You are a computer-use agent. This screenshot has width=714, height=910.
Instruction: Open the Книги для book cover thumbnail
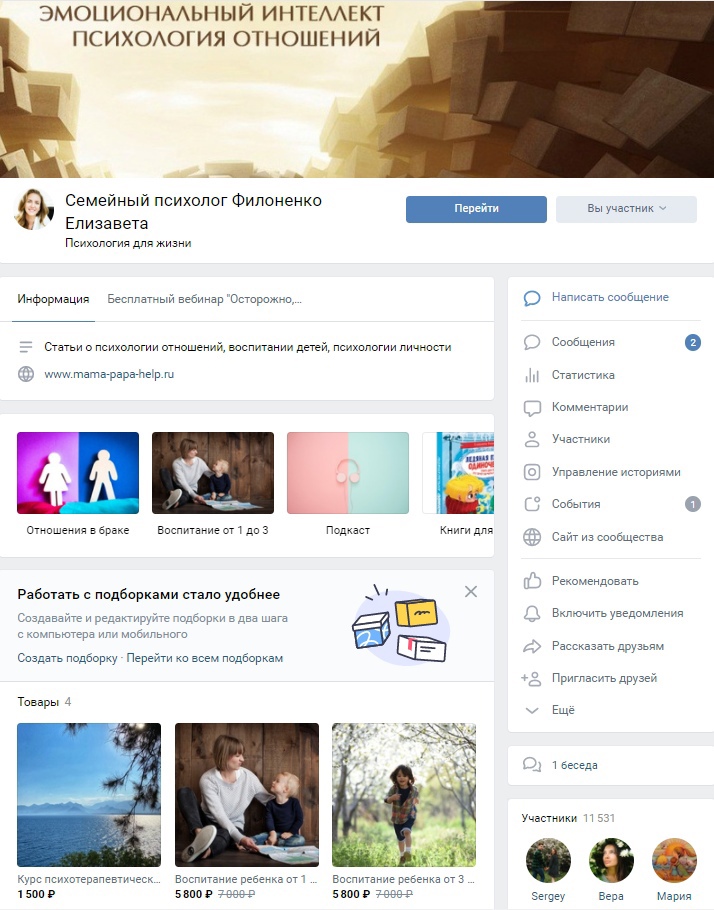(458, 473)
